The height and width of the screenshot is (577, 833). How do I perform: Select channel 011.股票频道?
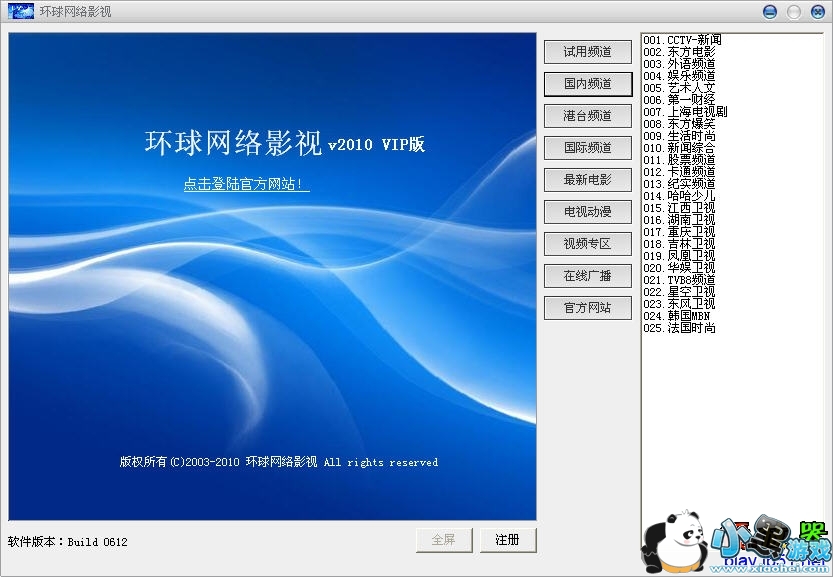point(679,160)
